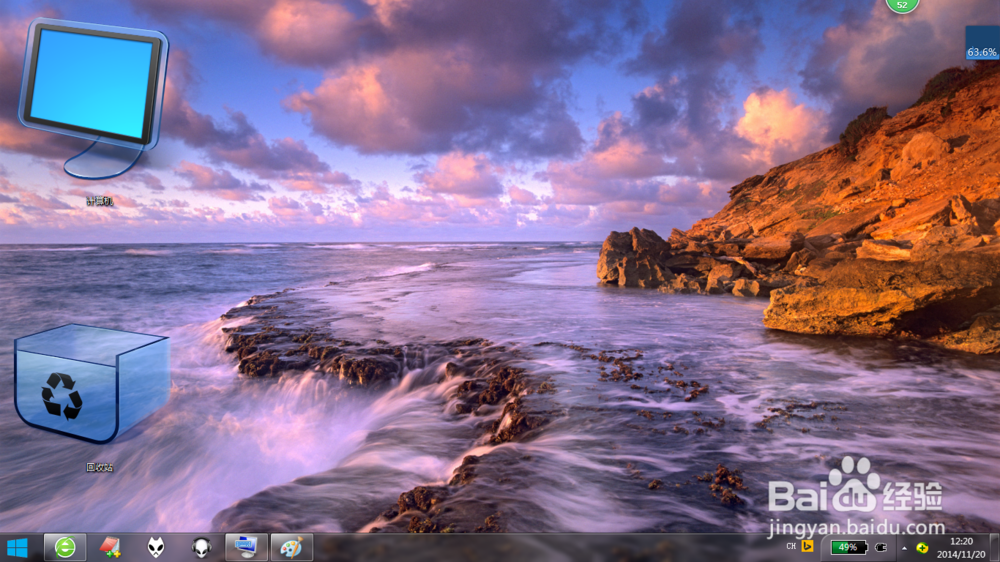Click the 49% battery indicator
The width and height of the screenshot is (1000, 562).
(x=849, y=547)
